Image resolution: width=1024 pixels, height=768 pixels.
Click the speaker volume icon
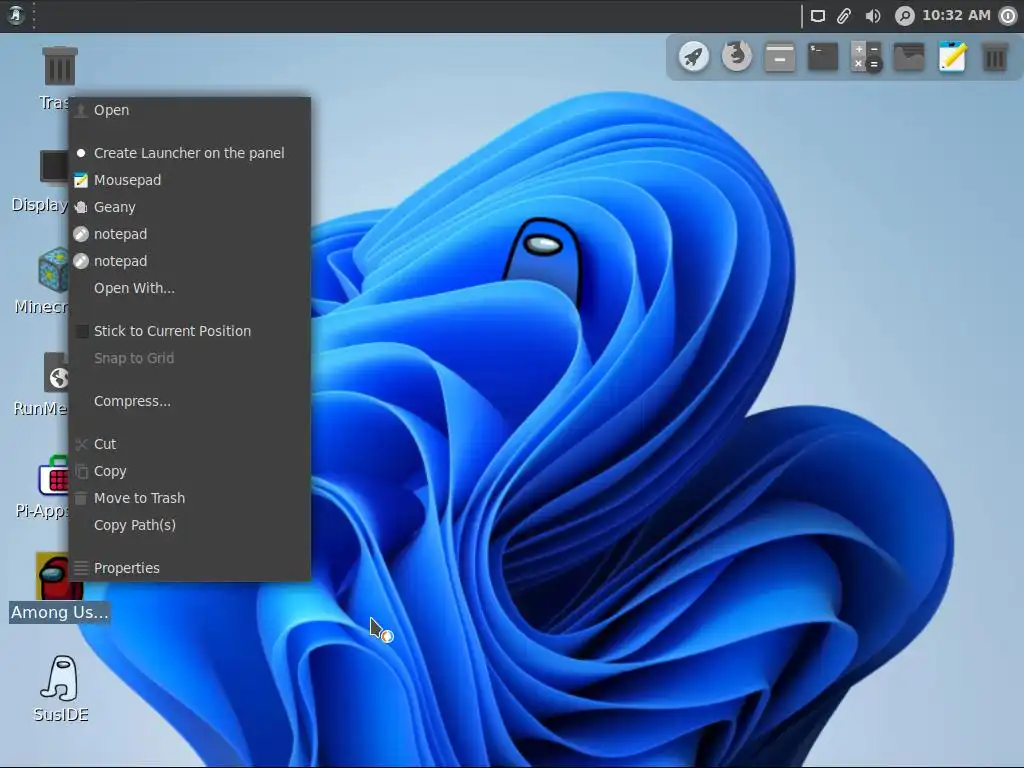[x=872, y=16]
